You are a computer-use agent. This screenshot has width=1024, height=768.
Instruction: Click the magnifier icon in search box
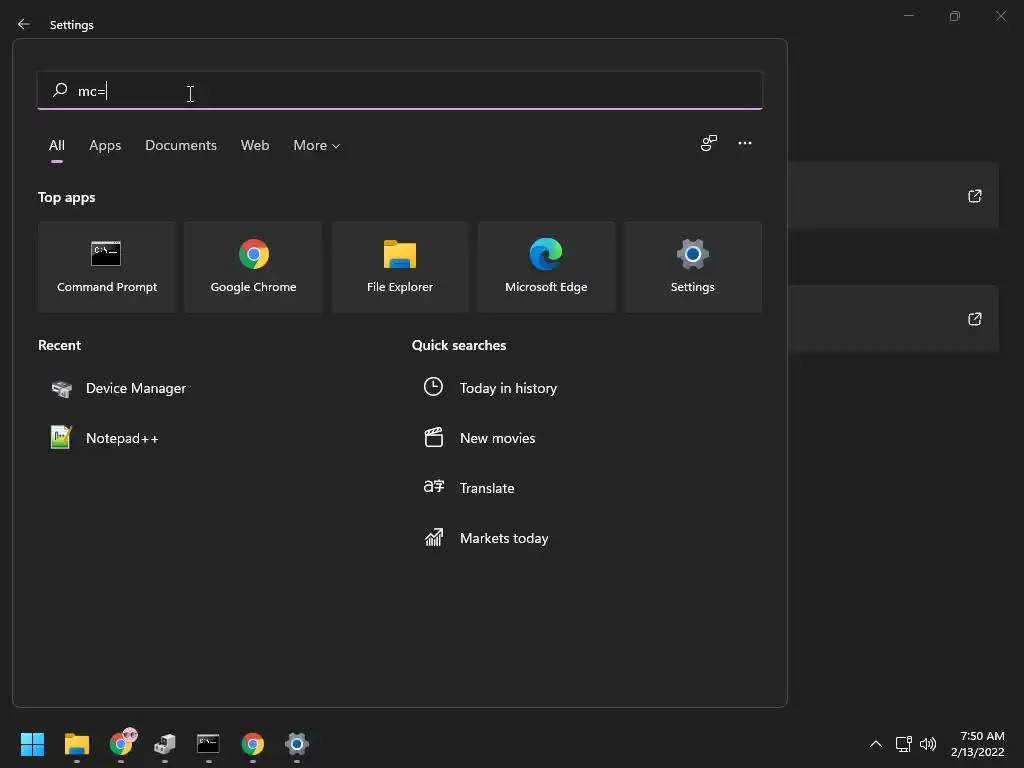pos(60,90)
